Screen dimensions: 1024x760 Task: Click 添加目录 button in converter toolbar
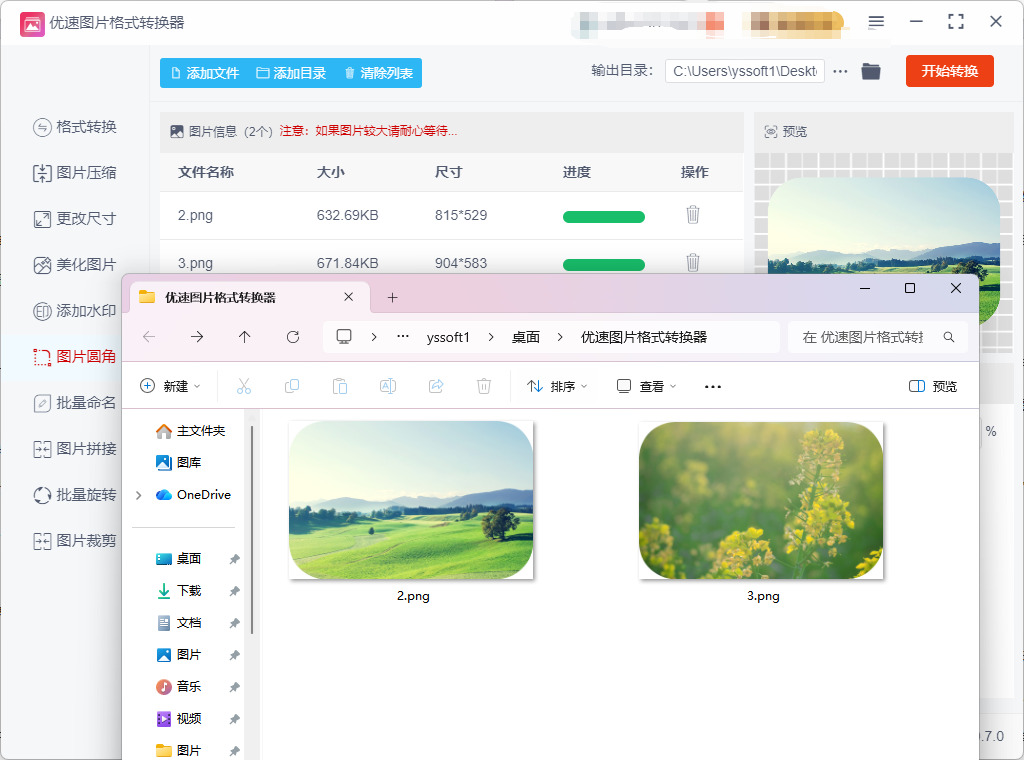click(x=291, y=73)
